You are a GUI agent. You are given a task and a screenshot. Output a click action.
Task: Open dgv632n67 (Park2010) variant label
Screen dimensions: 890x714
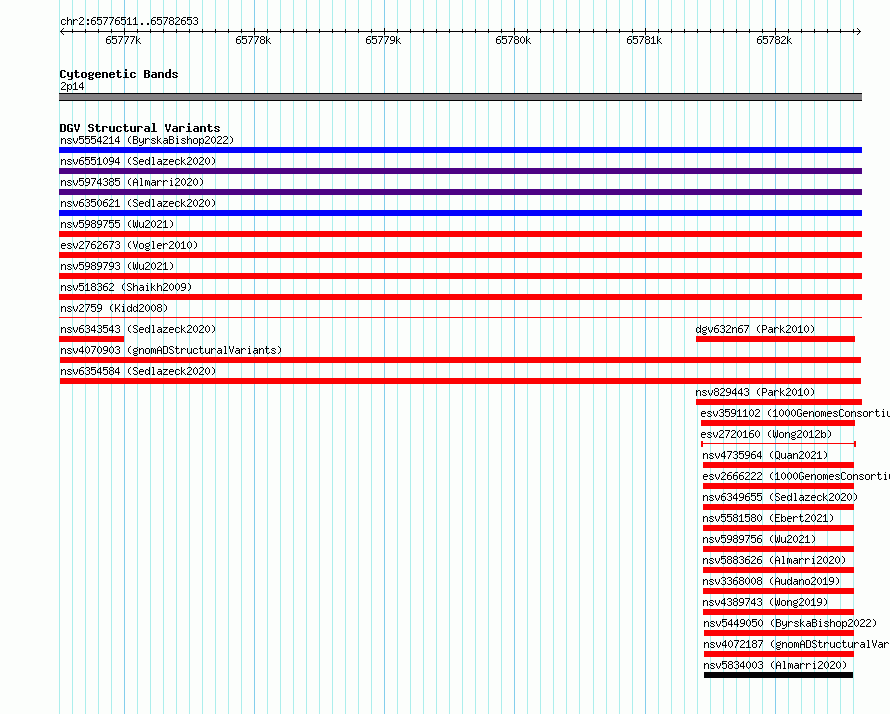coord(755,329)
